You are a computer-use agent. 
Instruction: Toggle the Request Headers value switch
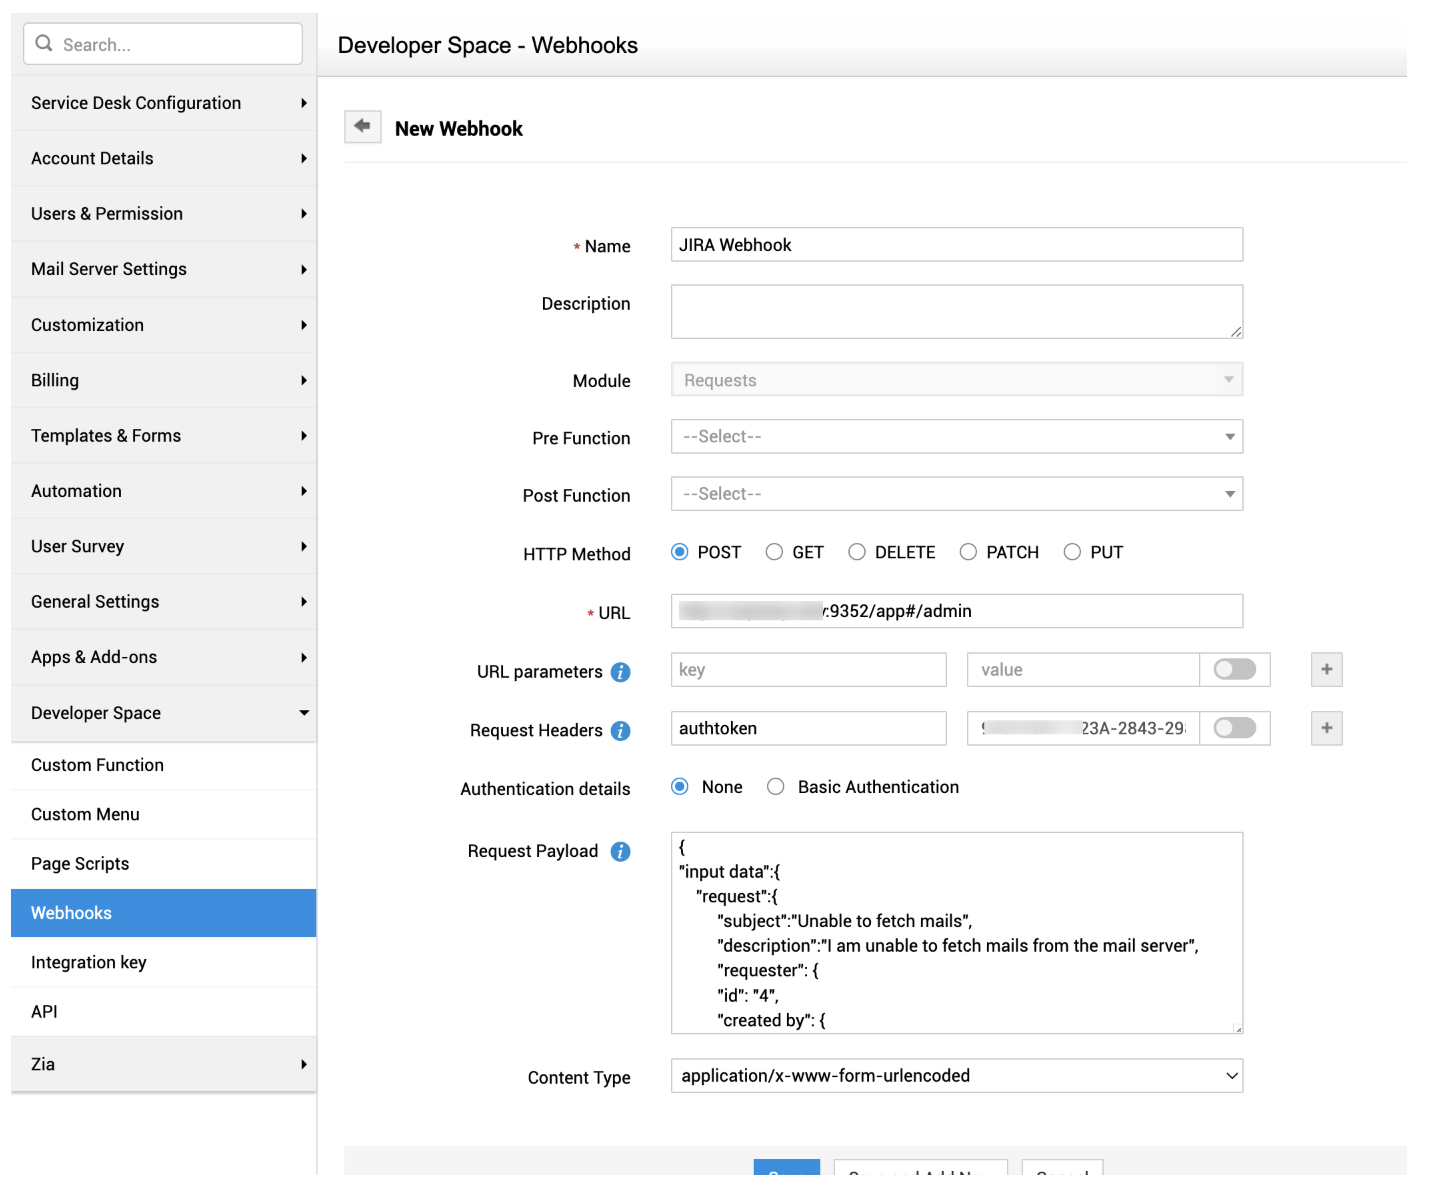[x=1234, y=728]
